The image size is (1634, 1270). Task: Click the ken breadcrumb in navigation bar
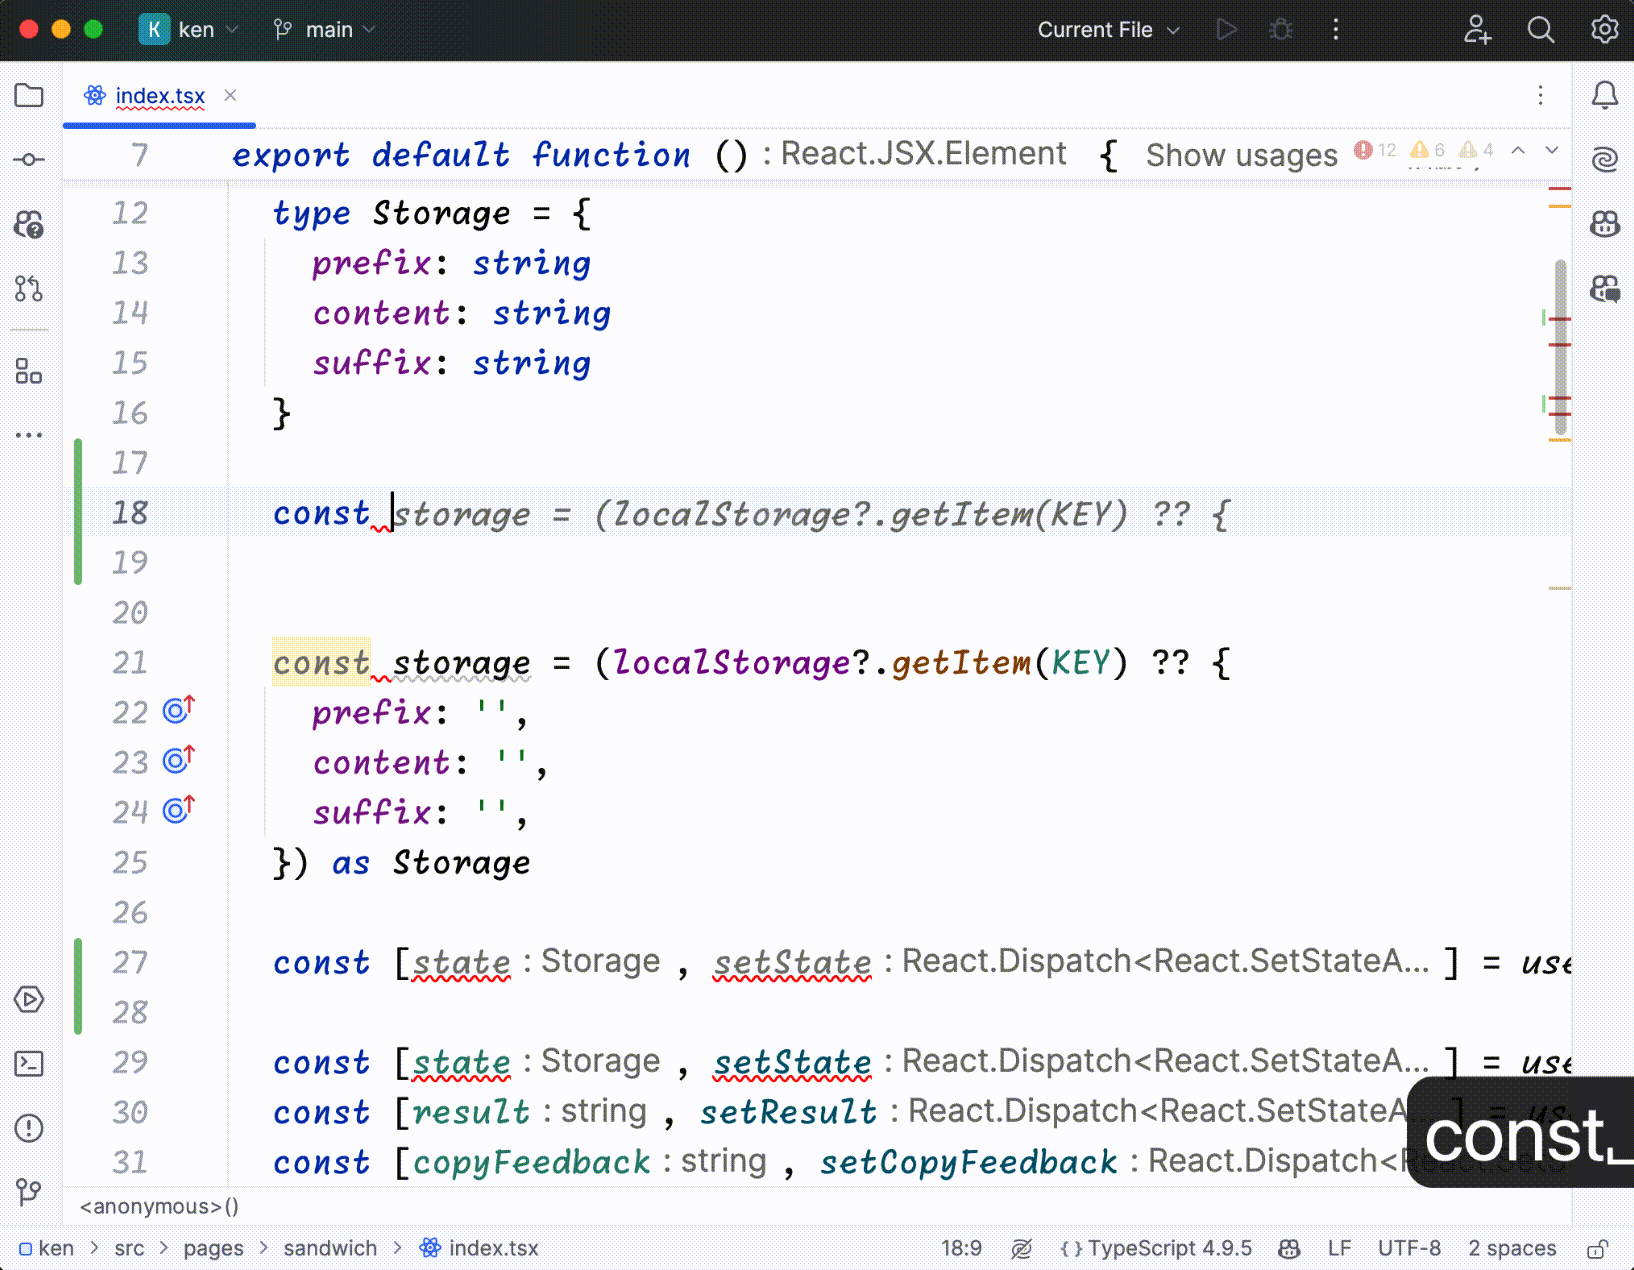[x=46, y=1248]
